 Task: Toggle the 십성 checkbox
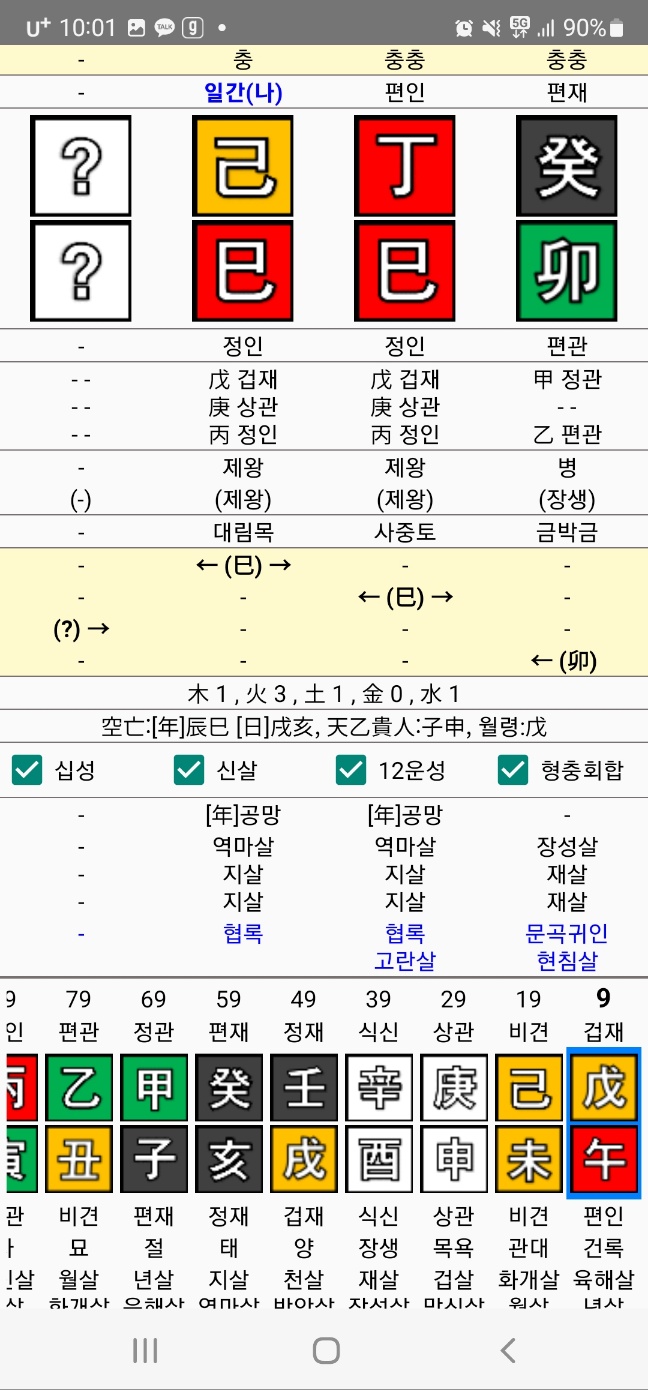(x=27, y=770)
